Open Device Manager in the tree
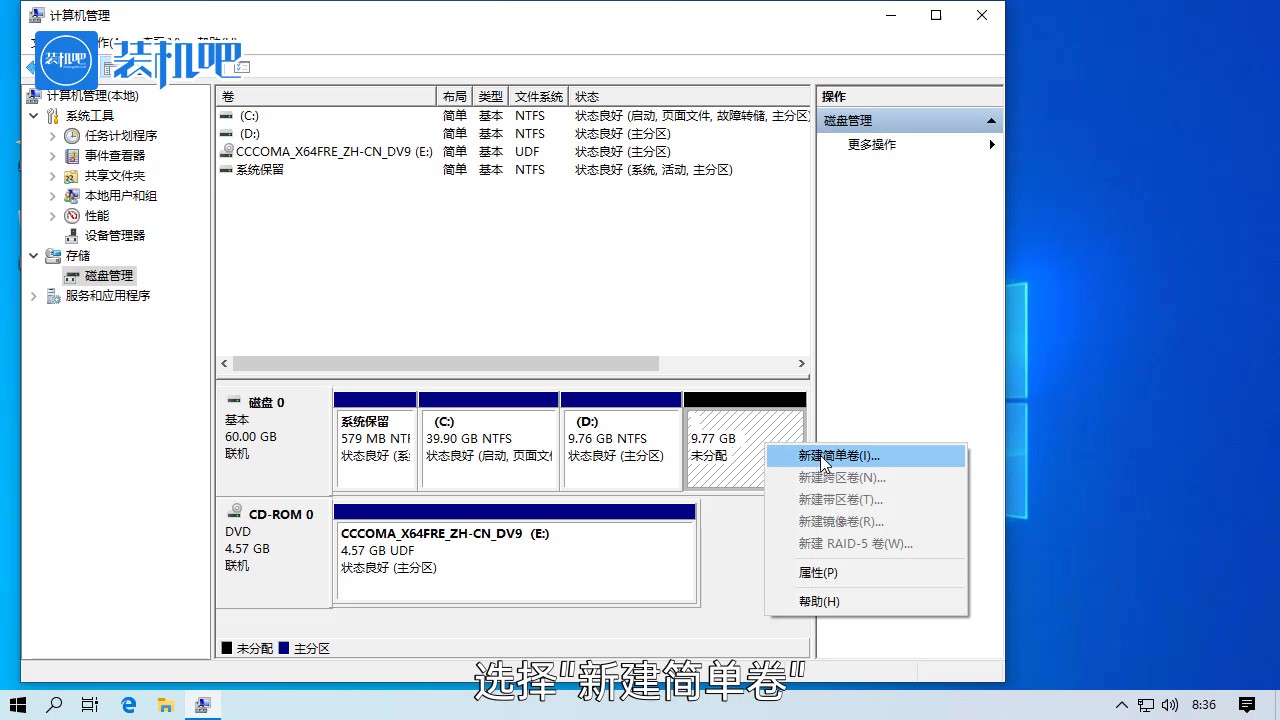 coord(114,236)
